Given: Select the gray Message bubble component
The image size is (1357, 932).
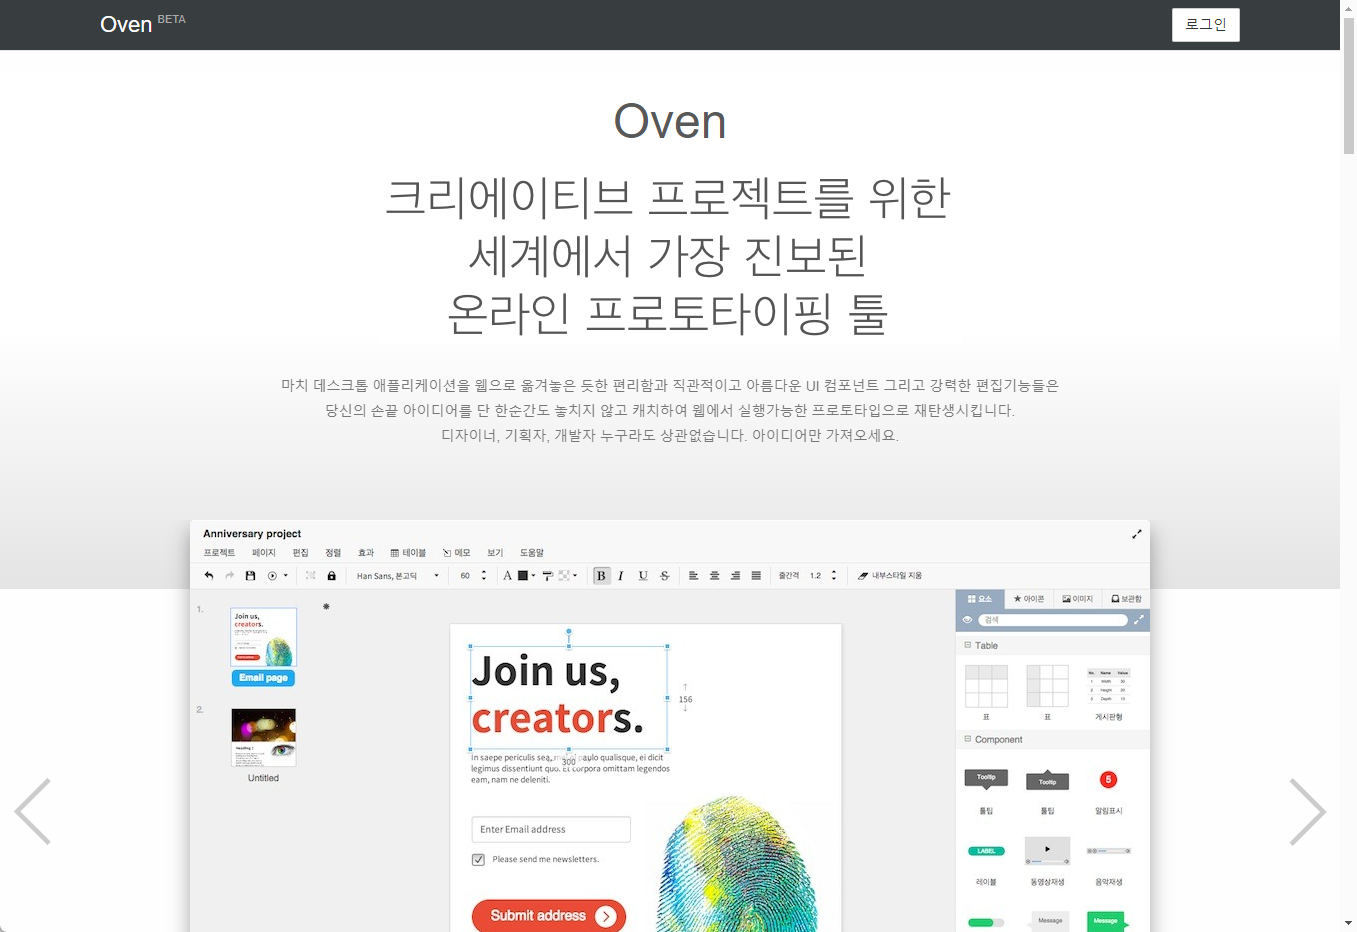Looking at the screenshot, I should 1050,921.
